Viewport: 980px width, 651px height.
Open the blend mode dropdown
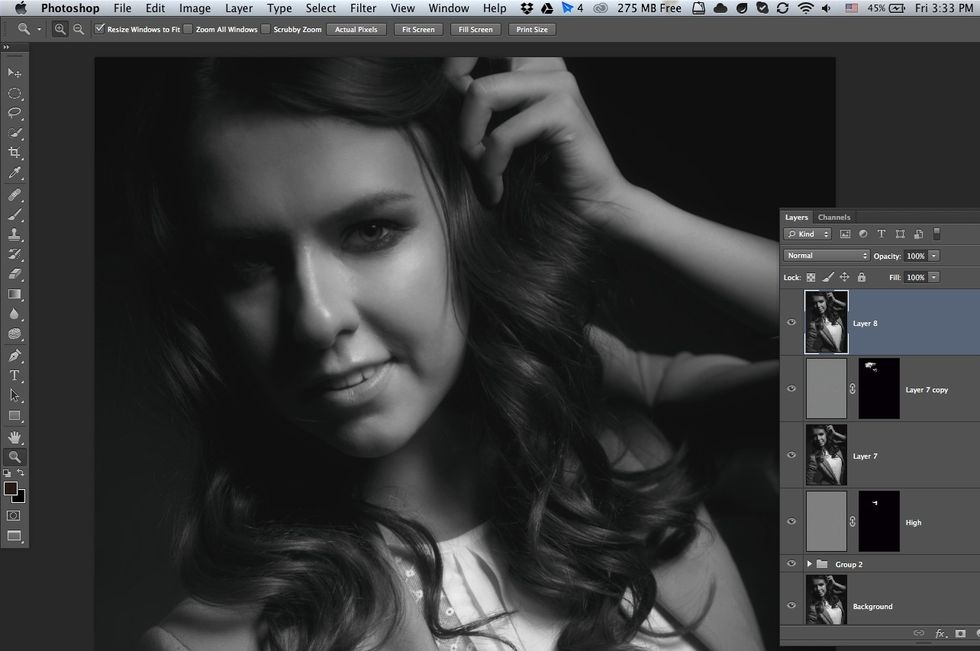coord(826,255)
